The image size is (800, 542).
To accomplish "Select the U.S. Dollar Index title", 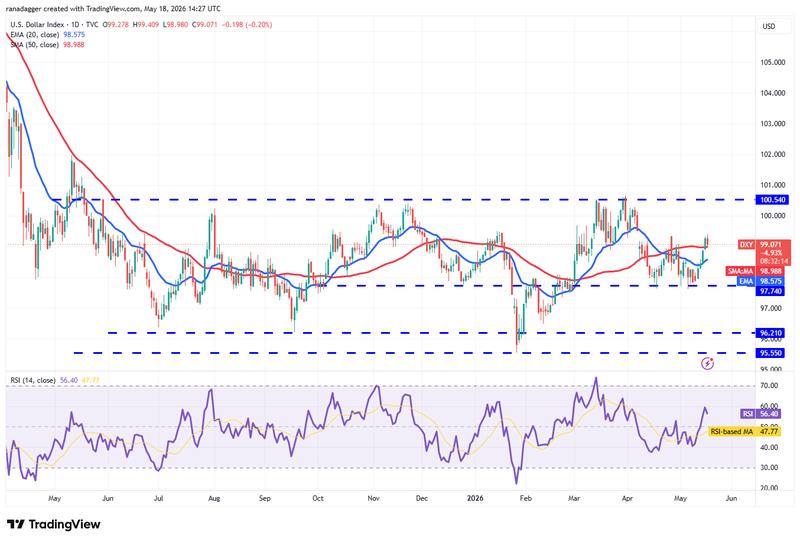I will point(37,24).
